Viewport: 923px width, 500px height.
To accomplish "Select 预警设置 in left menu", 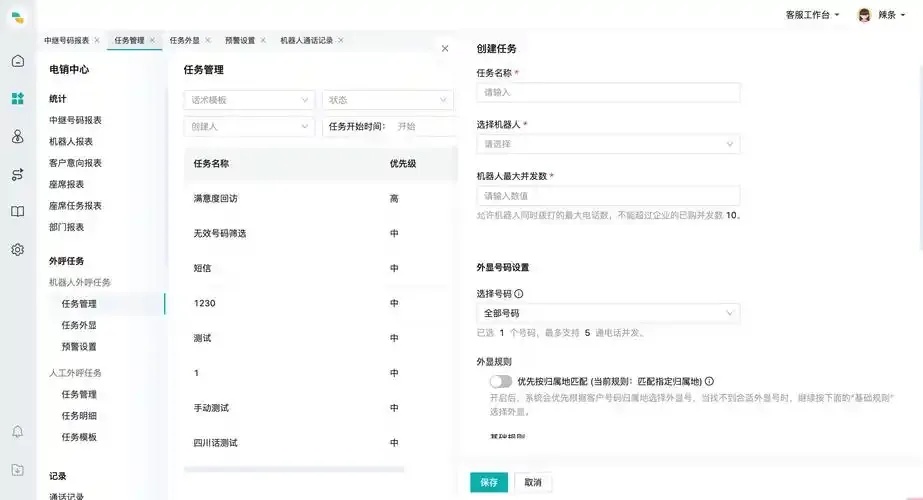I will (x=79, y=346).
